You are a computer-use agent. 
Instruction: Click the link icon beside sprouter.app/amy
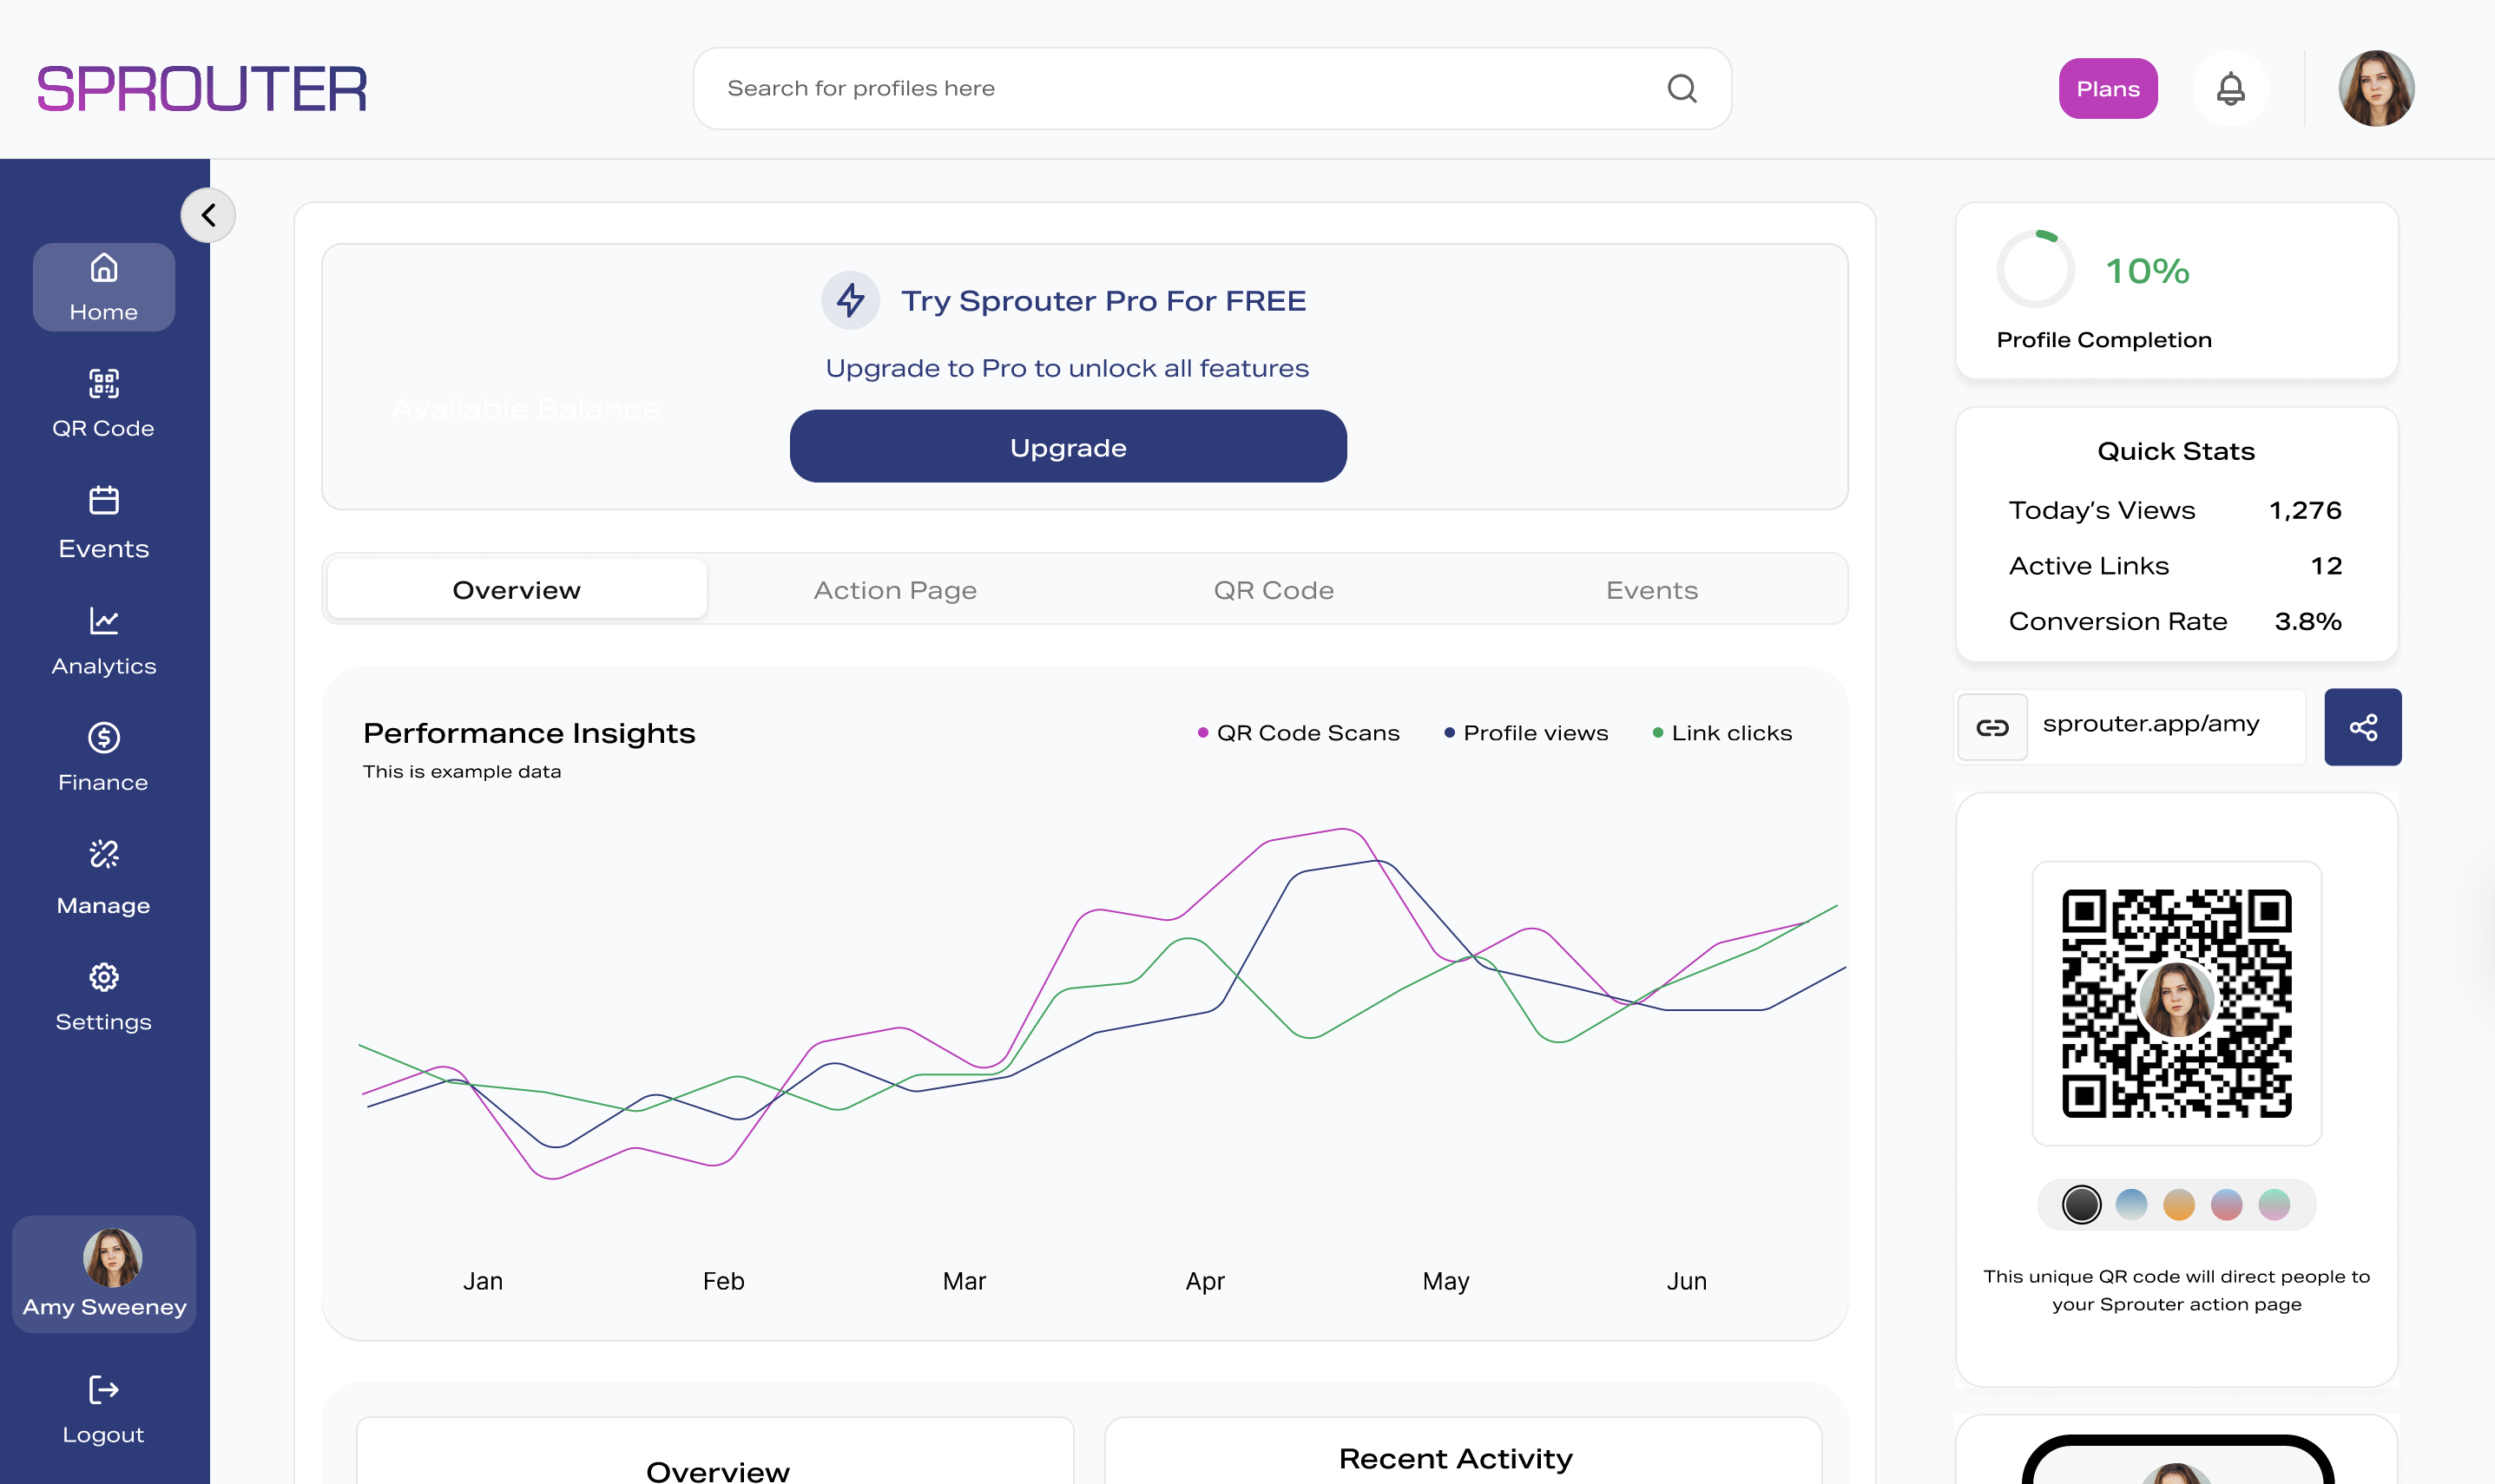coord(1992,727)
